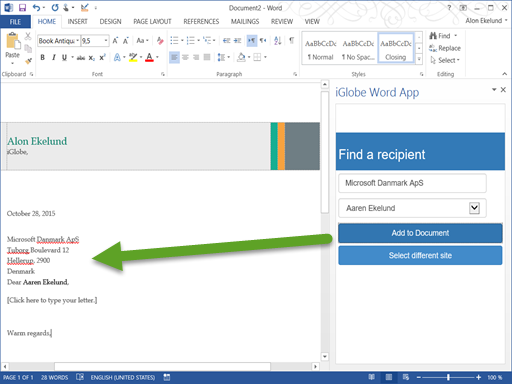The width and height of the screenshot is (512, 384).
Task: Increase font size with Grow Font icon
Action: [x=115, y=41]
